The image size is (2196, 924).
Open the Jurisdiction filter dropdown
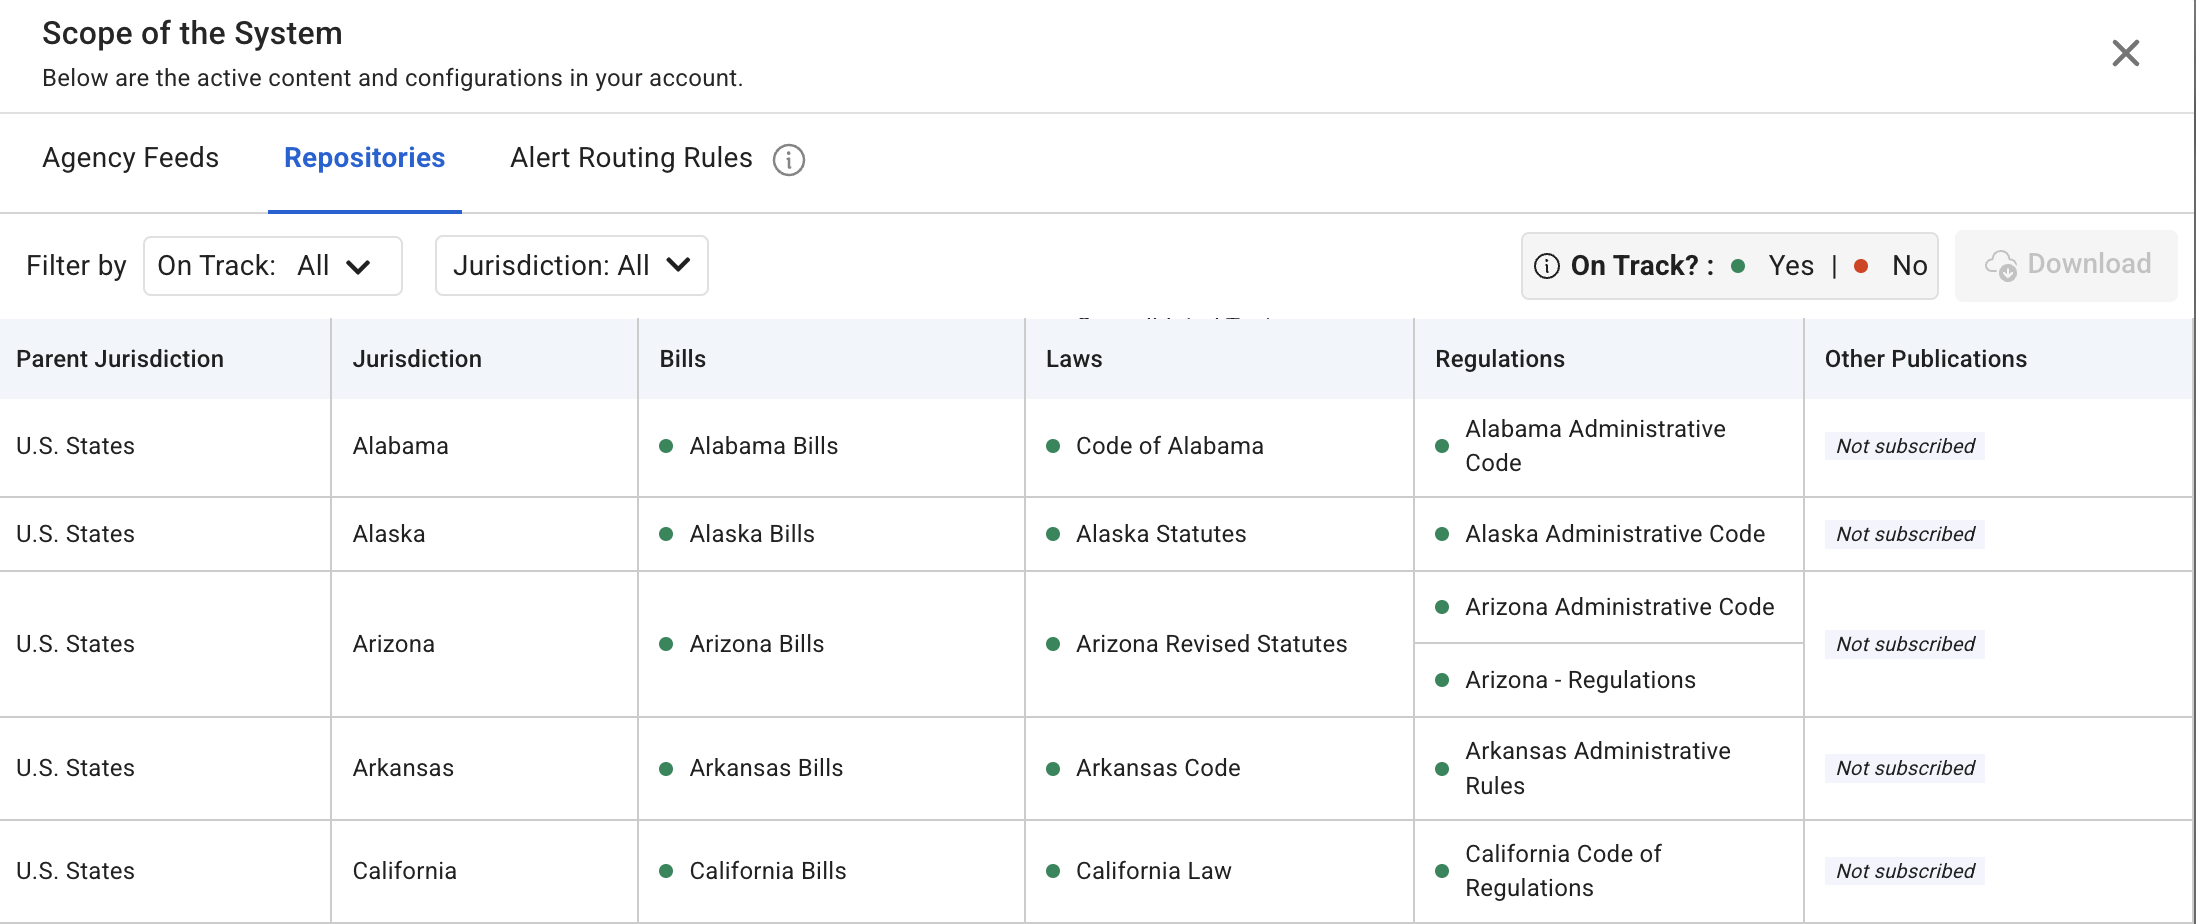[571, 266]
